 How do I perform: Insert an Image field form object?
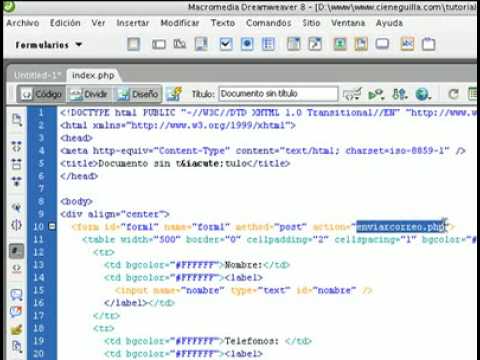(340, 44)
